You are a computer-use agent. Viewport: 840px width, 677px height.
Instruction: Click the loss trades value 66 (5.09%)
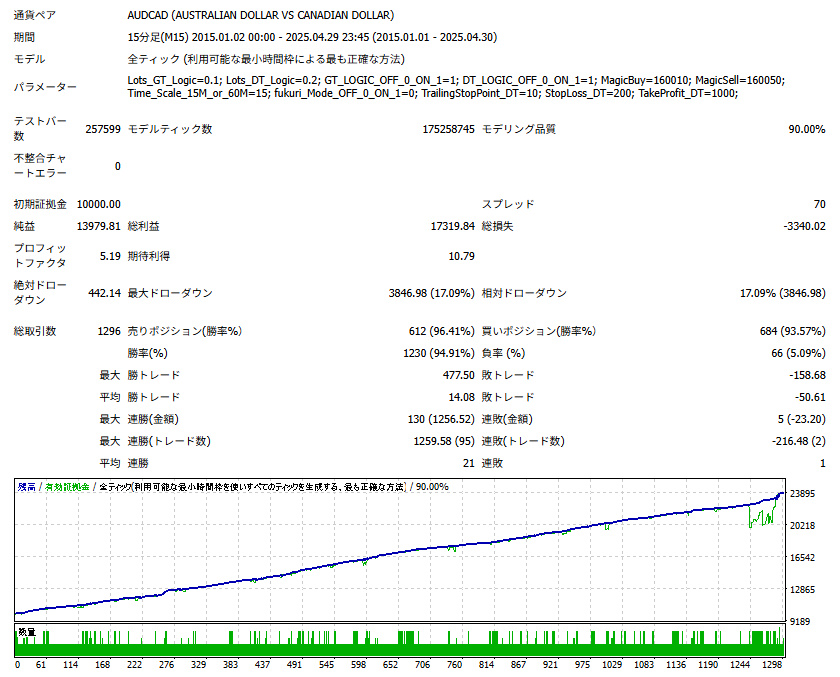(798, 353)
